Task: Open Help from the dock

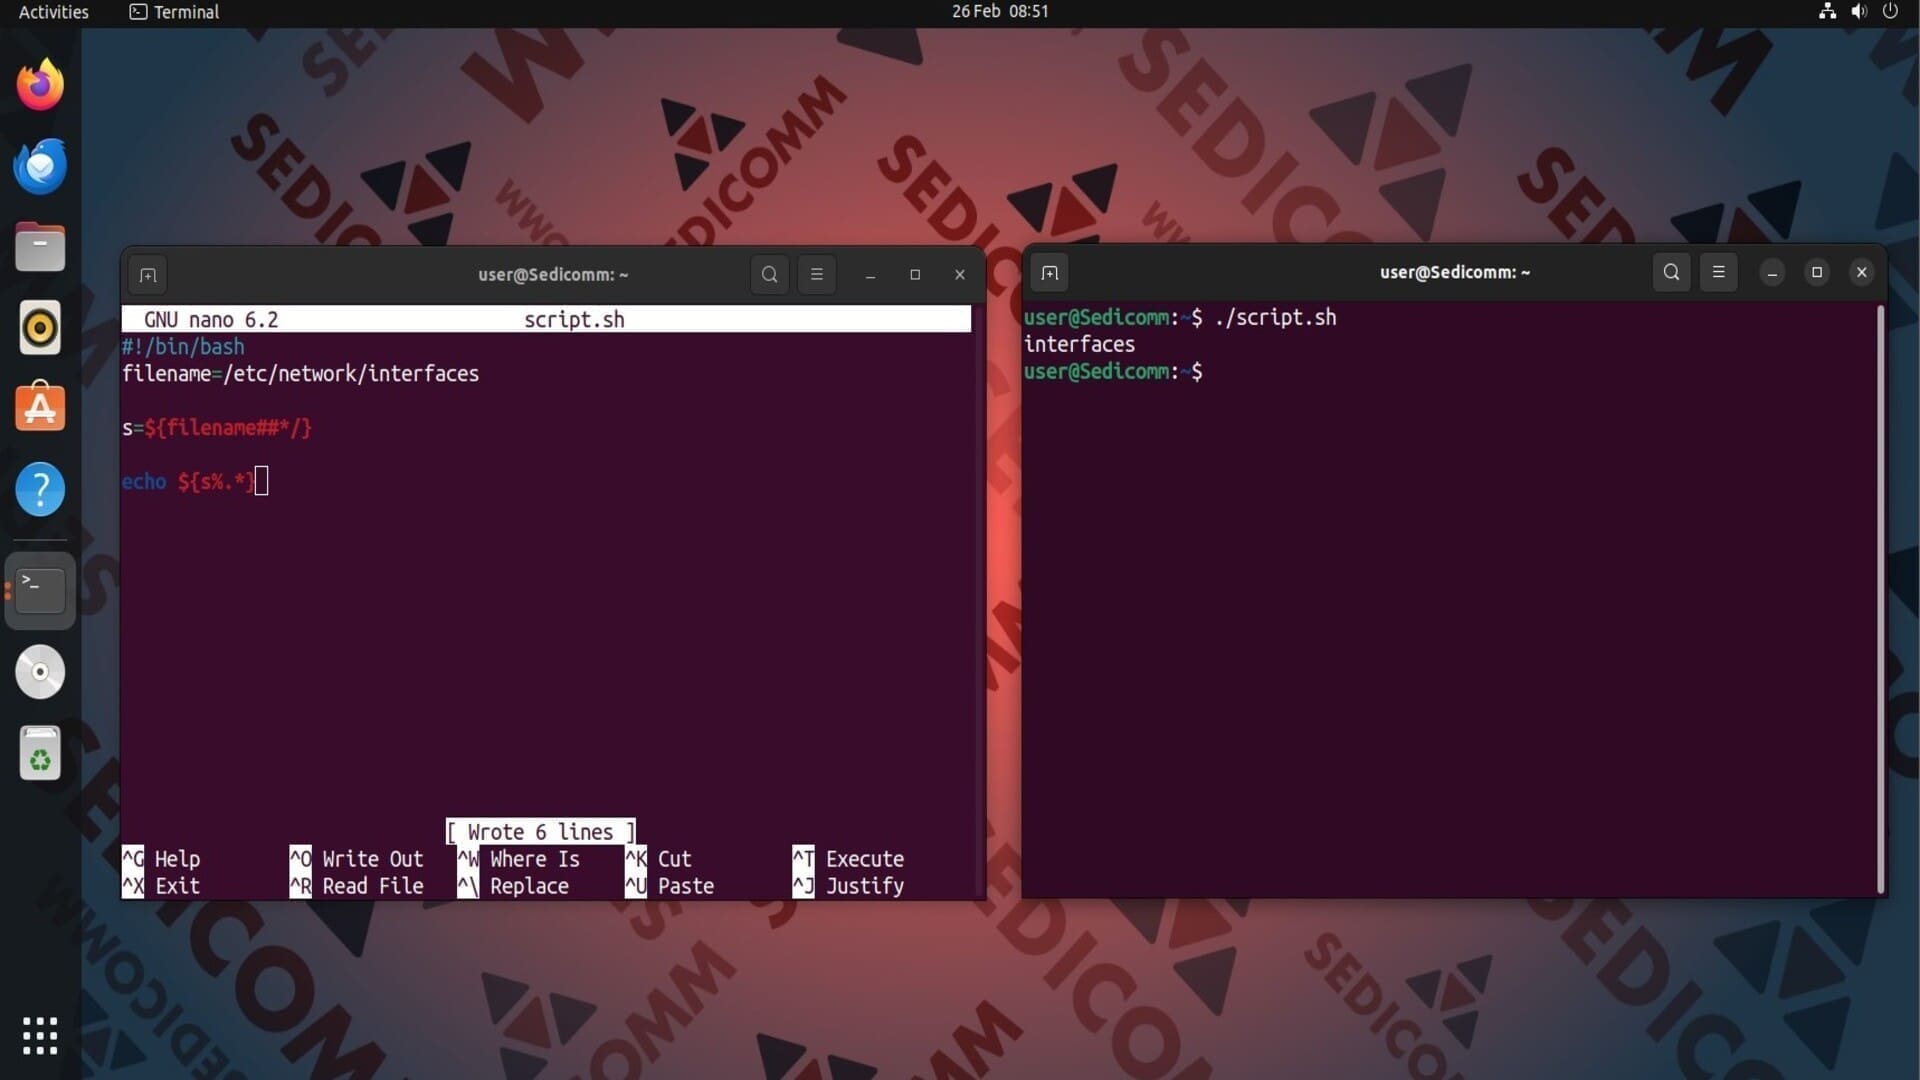Action: tap(40, 489)
